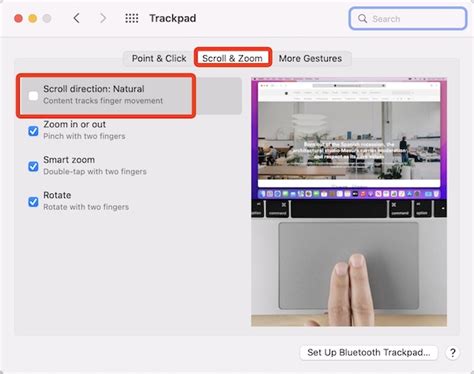Click 'Pinch with two fingers' description
474x374 pixels.
click(84, 136)
